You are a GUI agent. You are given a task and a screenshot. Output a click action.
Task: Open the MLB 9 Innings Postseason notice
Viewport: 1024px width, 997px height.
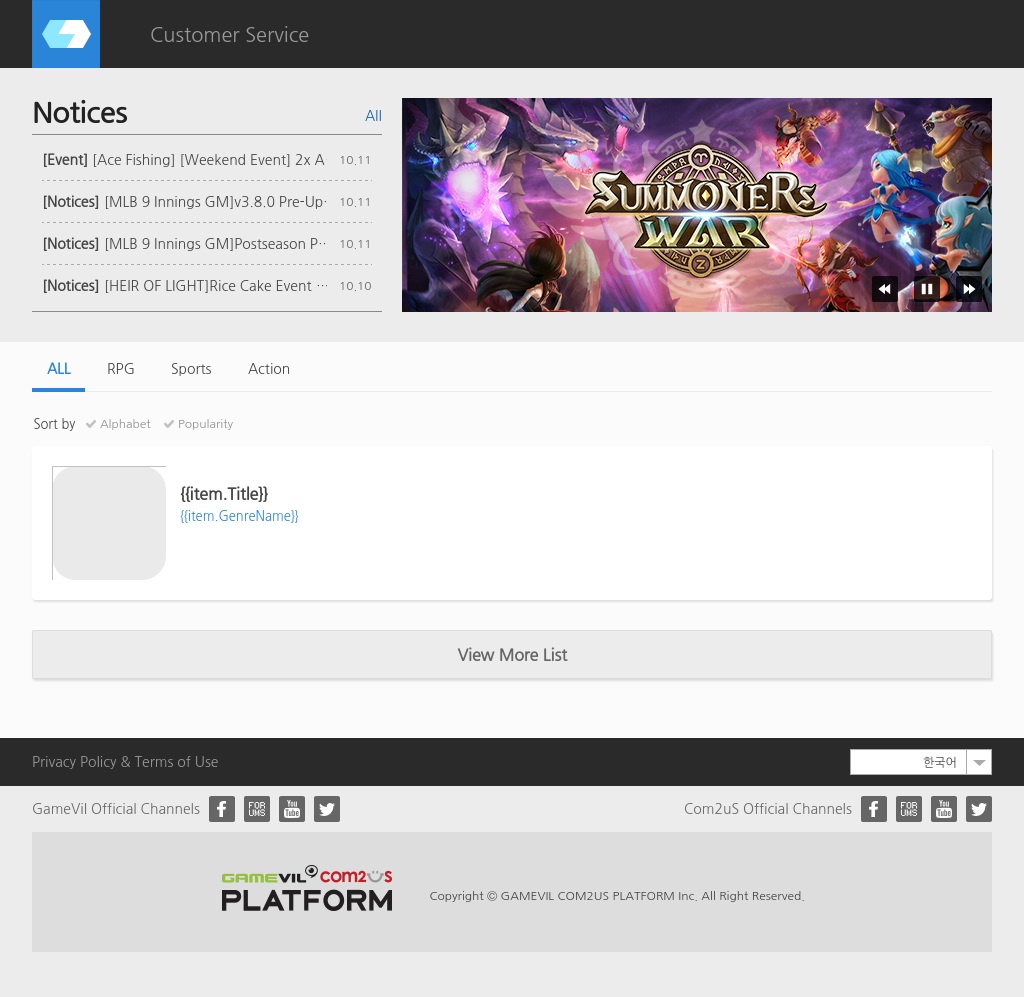click(x=185, y=244)
